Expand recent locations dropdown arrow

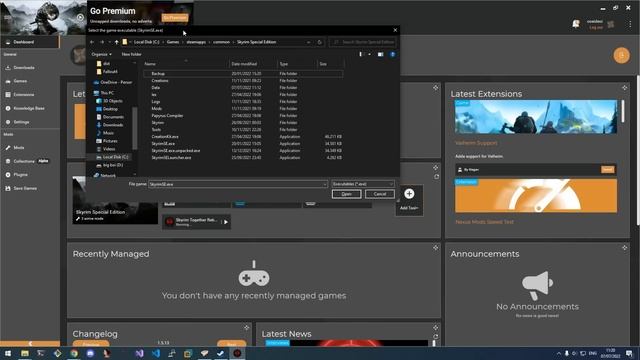click(x=109, y=42)
